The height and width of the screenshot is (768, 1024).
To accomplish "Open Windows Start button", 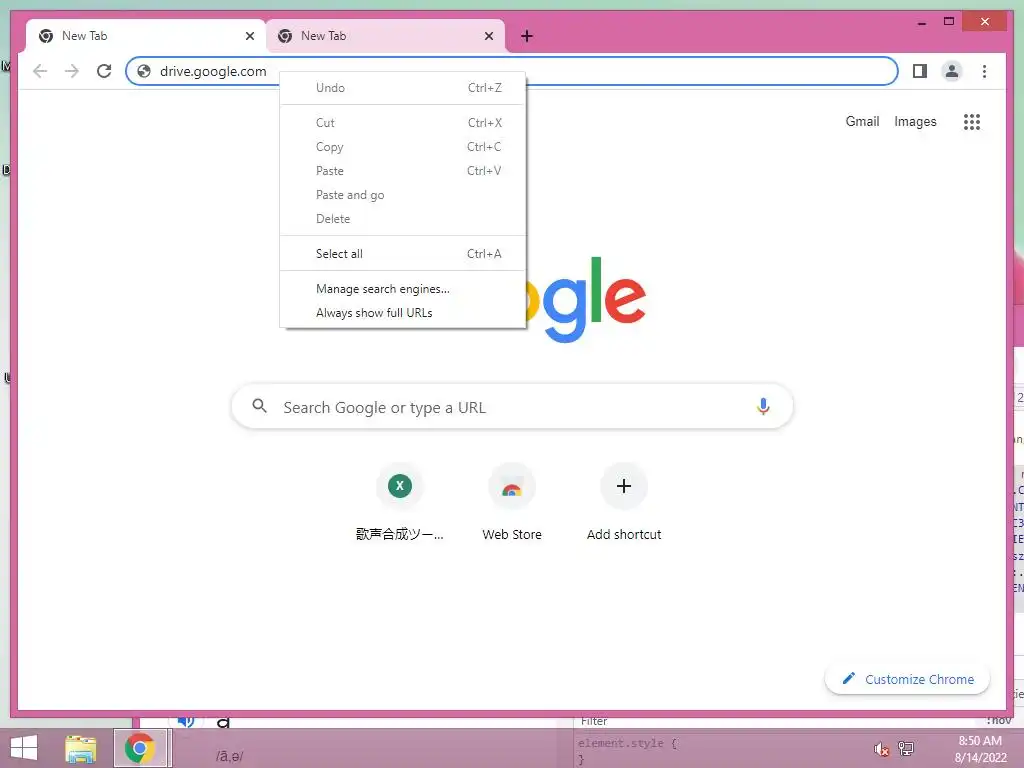I will coord(24,748).
